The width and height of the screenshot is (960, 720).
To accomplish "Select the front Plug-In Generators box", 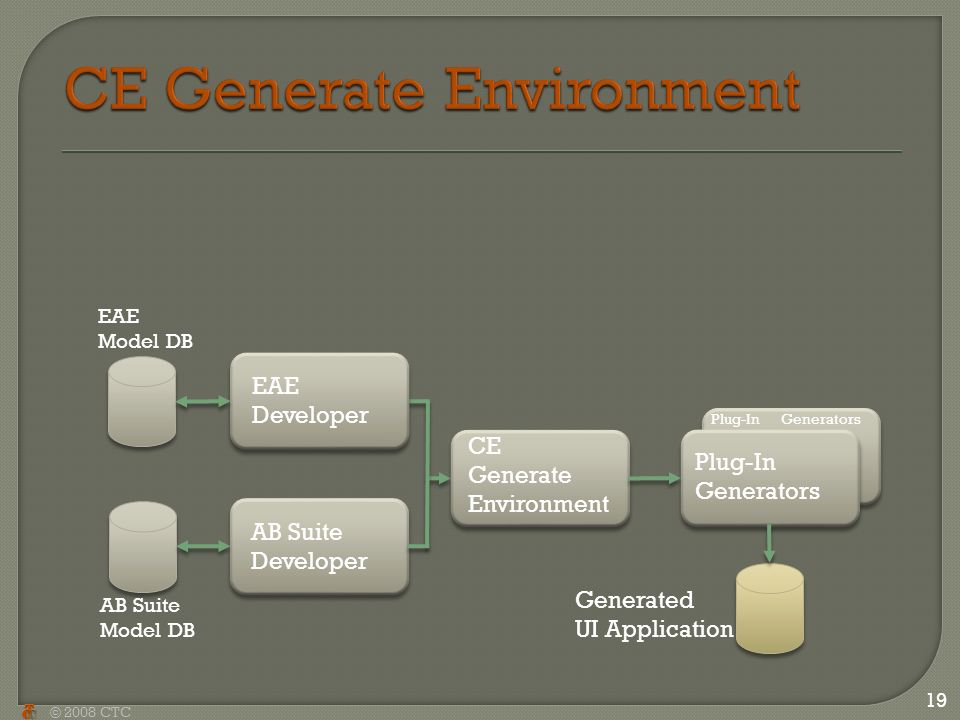I will 770,478.
